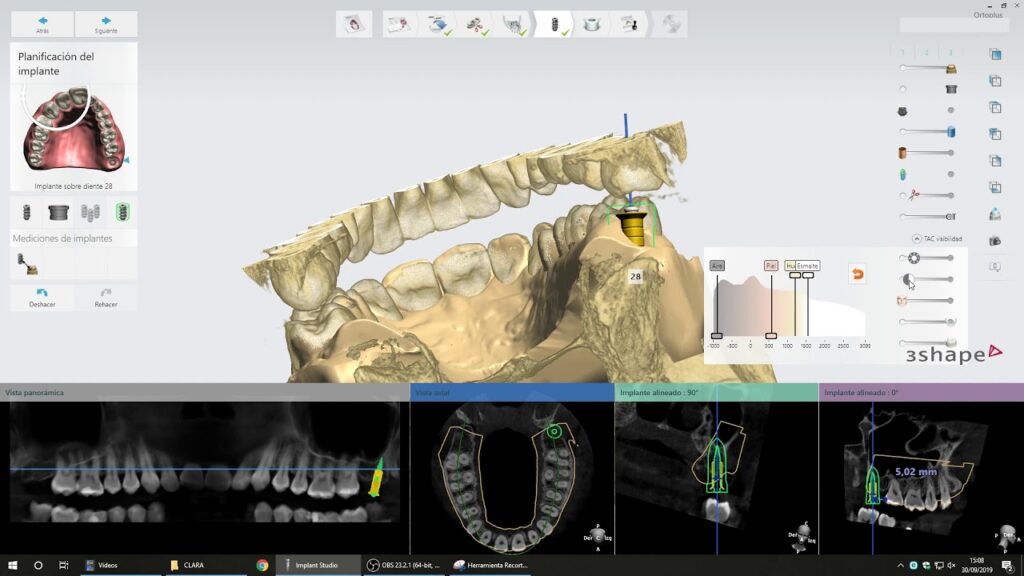The height and width of the screenshot is (576, 1024).
Task: Select the green highlighted implant safety-zone icon
Action: [x=122, y=212]
